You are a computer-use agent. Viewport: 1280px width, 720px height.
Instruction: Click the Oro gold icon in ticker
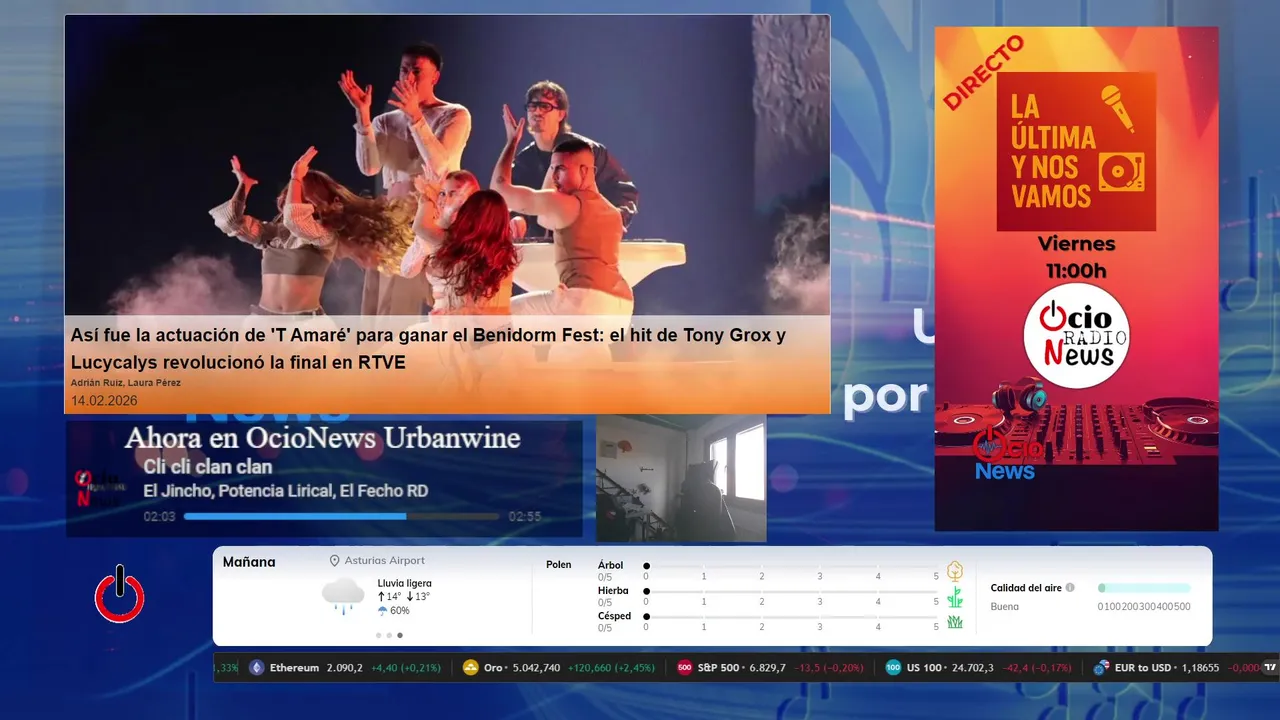[x=471, y=667]
